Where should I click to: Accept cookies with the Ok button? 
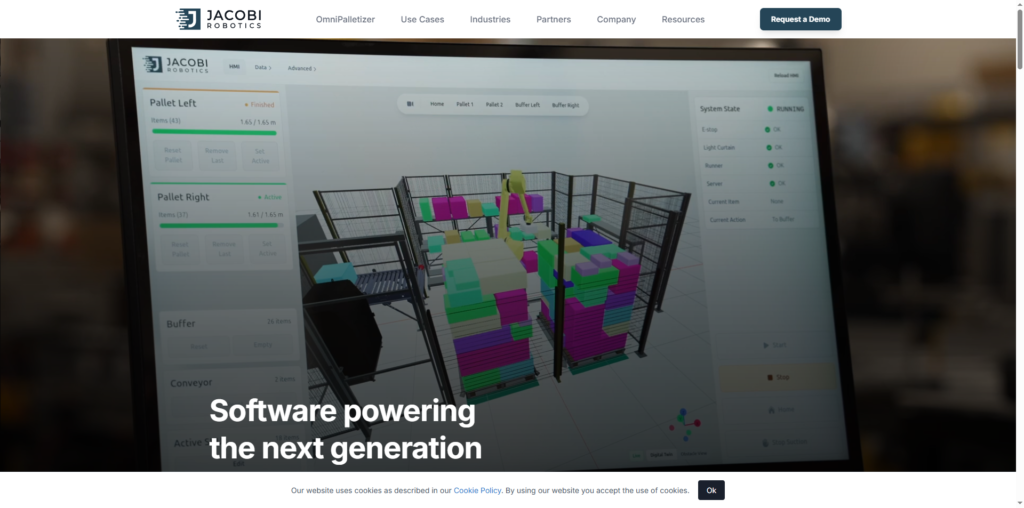click(x=711, y=490)
